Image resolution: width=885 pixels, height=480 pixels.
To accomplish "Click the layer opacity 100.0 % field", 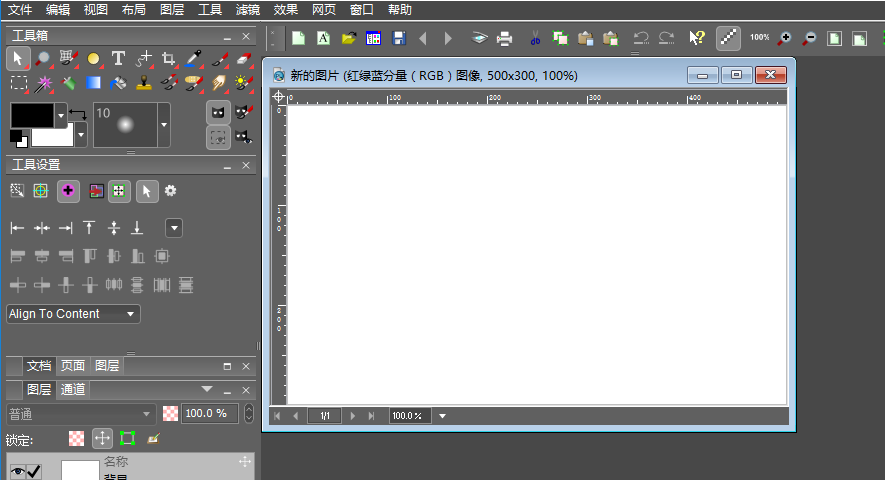I will (209, 413).
